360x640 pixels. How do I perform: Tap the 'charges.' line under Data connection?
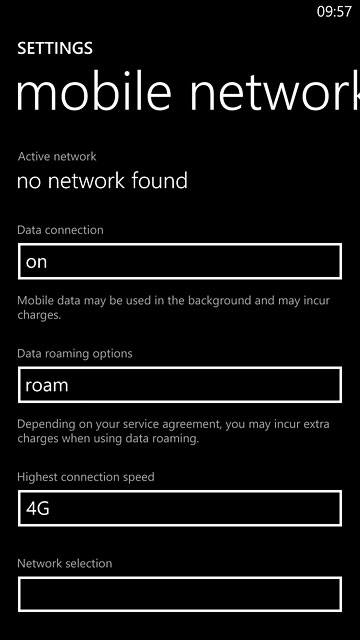(39, 316)
